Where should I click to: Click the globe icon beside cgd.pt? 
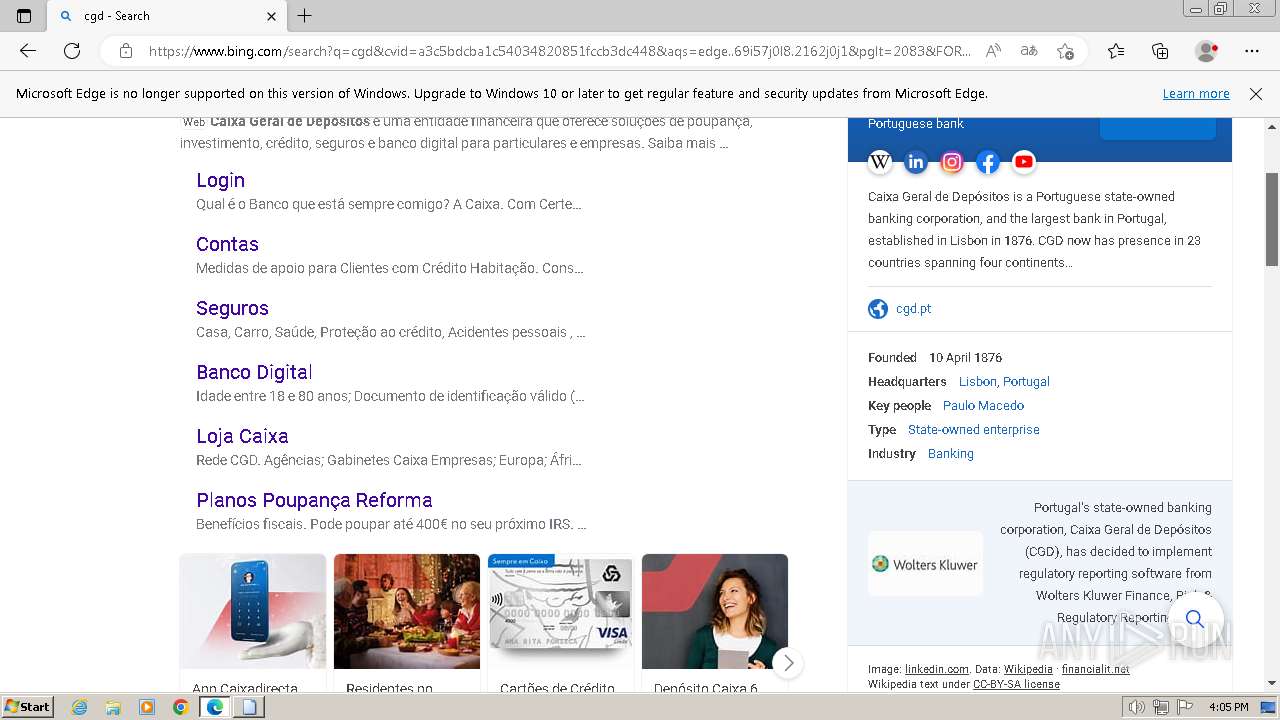click(x=878, y=309)
